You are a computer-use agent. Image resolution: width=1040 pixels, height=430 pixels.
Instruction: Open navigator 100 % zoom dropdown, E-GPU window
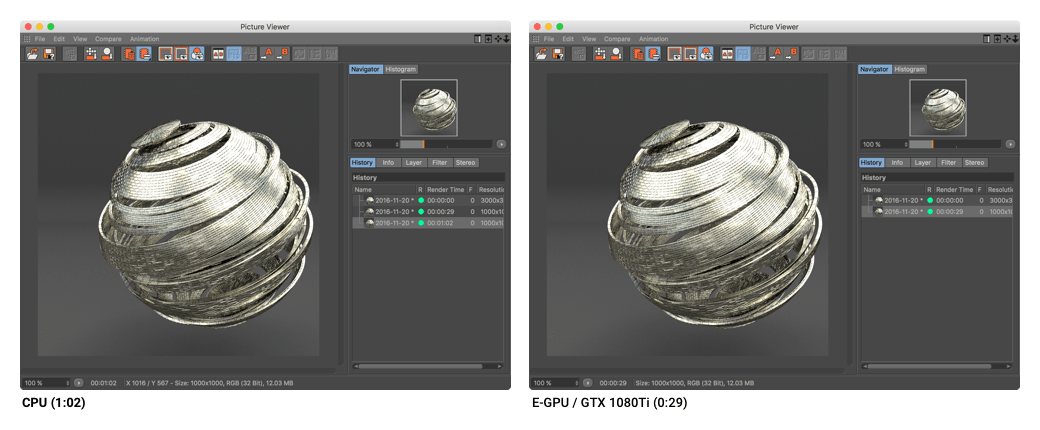883,144
